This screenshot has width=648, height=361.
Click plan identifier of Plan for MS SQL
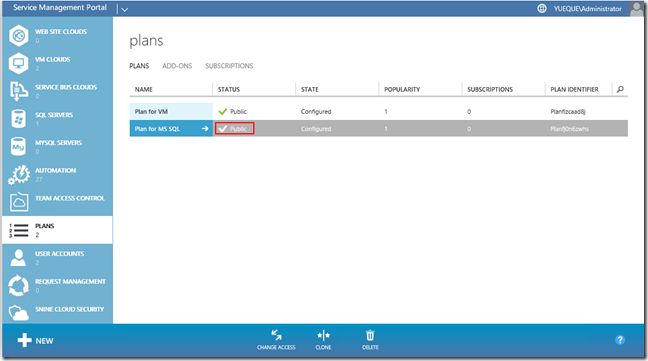click(569, 129)
